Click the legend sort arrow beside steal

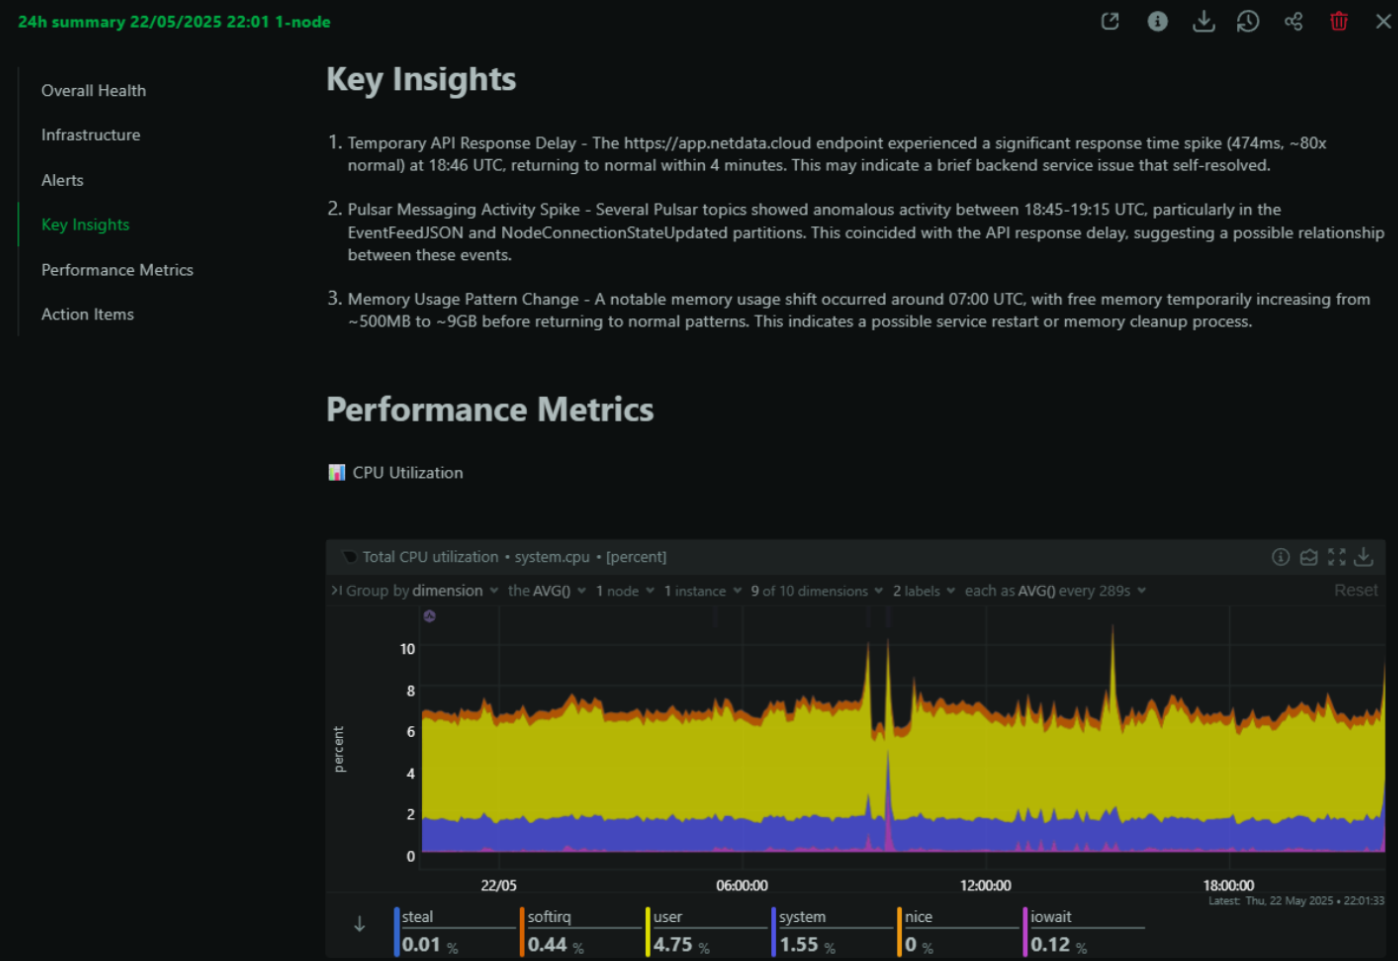(x=359, y=925)
